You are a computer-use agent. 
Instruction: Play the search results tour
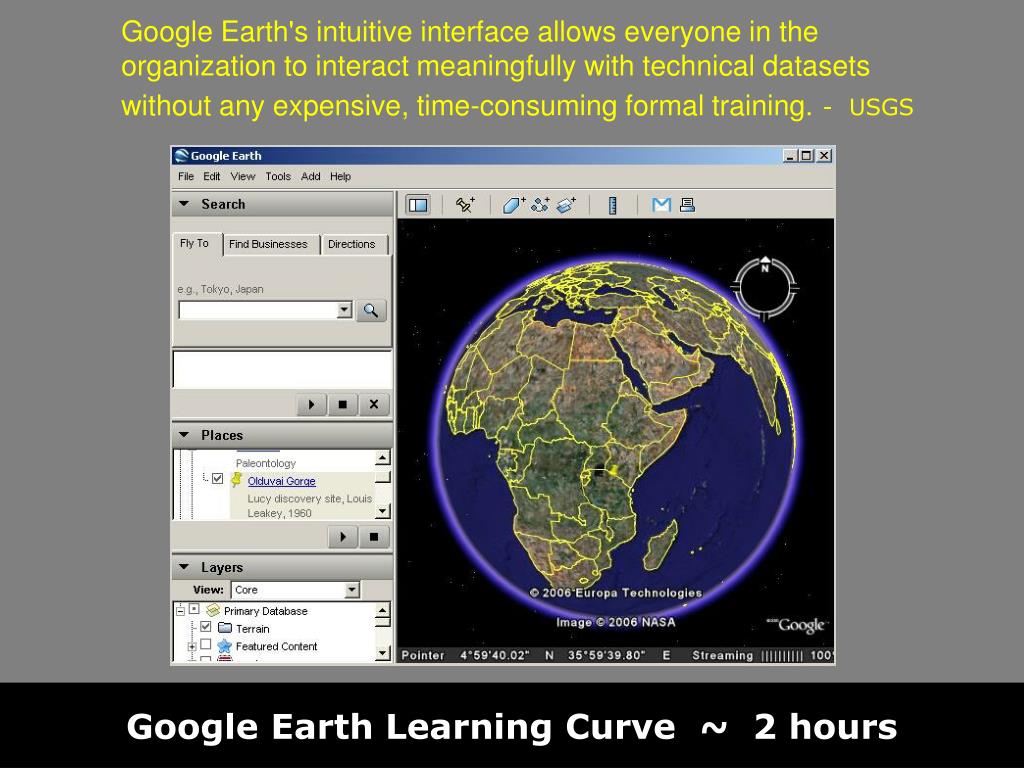(312, 404)
